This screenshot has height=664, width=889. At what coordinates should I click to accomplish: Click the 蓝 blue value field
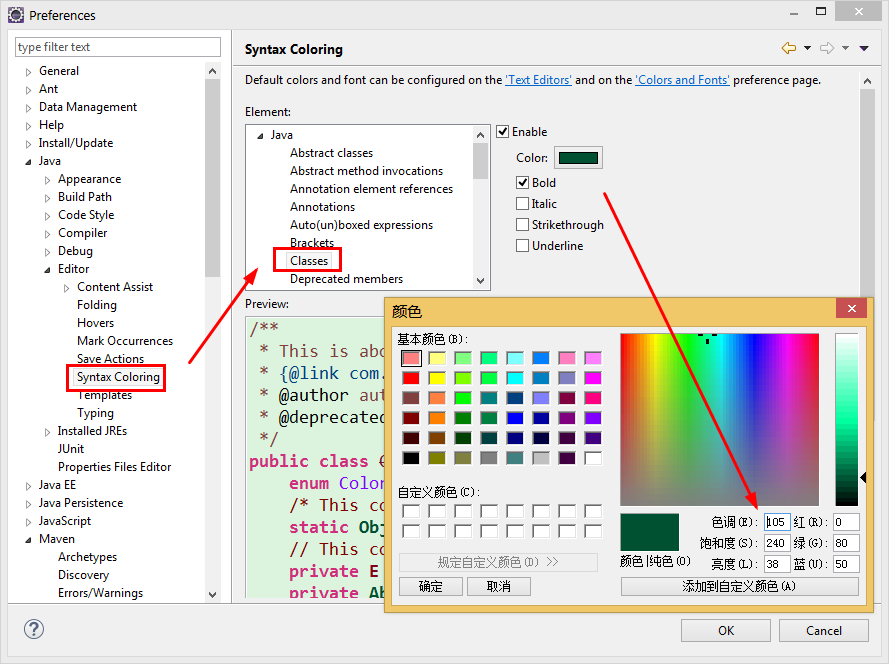click(846, 564)
